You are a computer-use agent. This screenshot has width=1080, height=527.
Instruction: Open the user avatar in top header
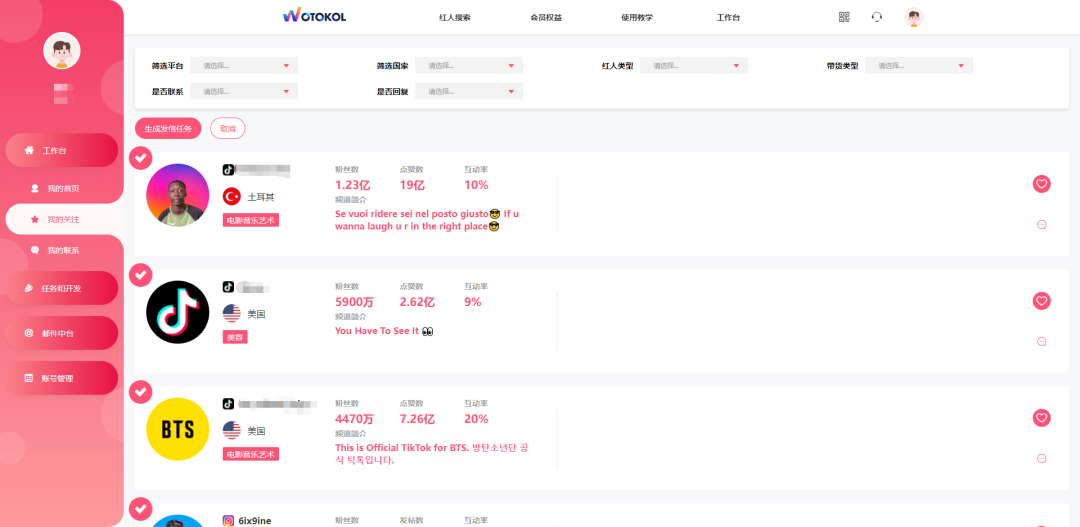click(913, 17)
